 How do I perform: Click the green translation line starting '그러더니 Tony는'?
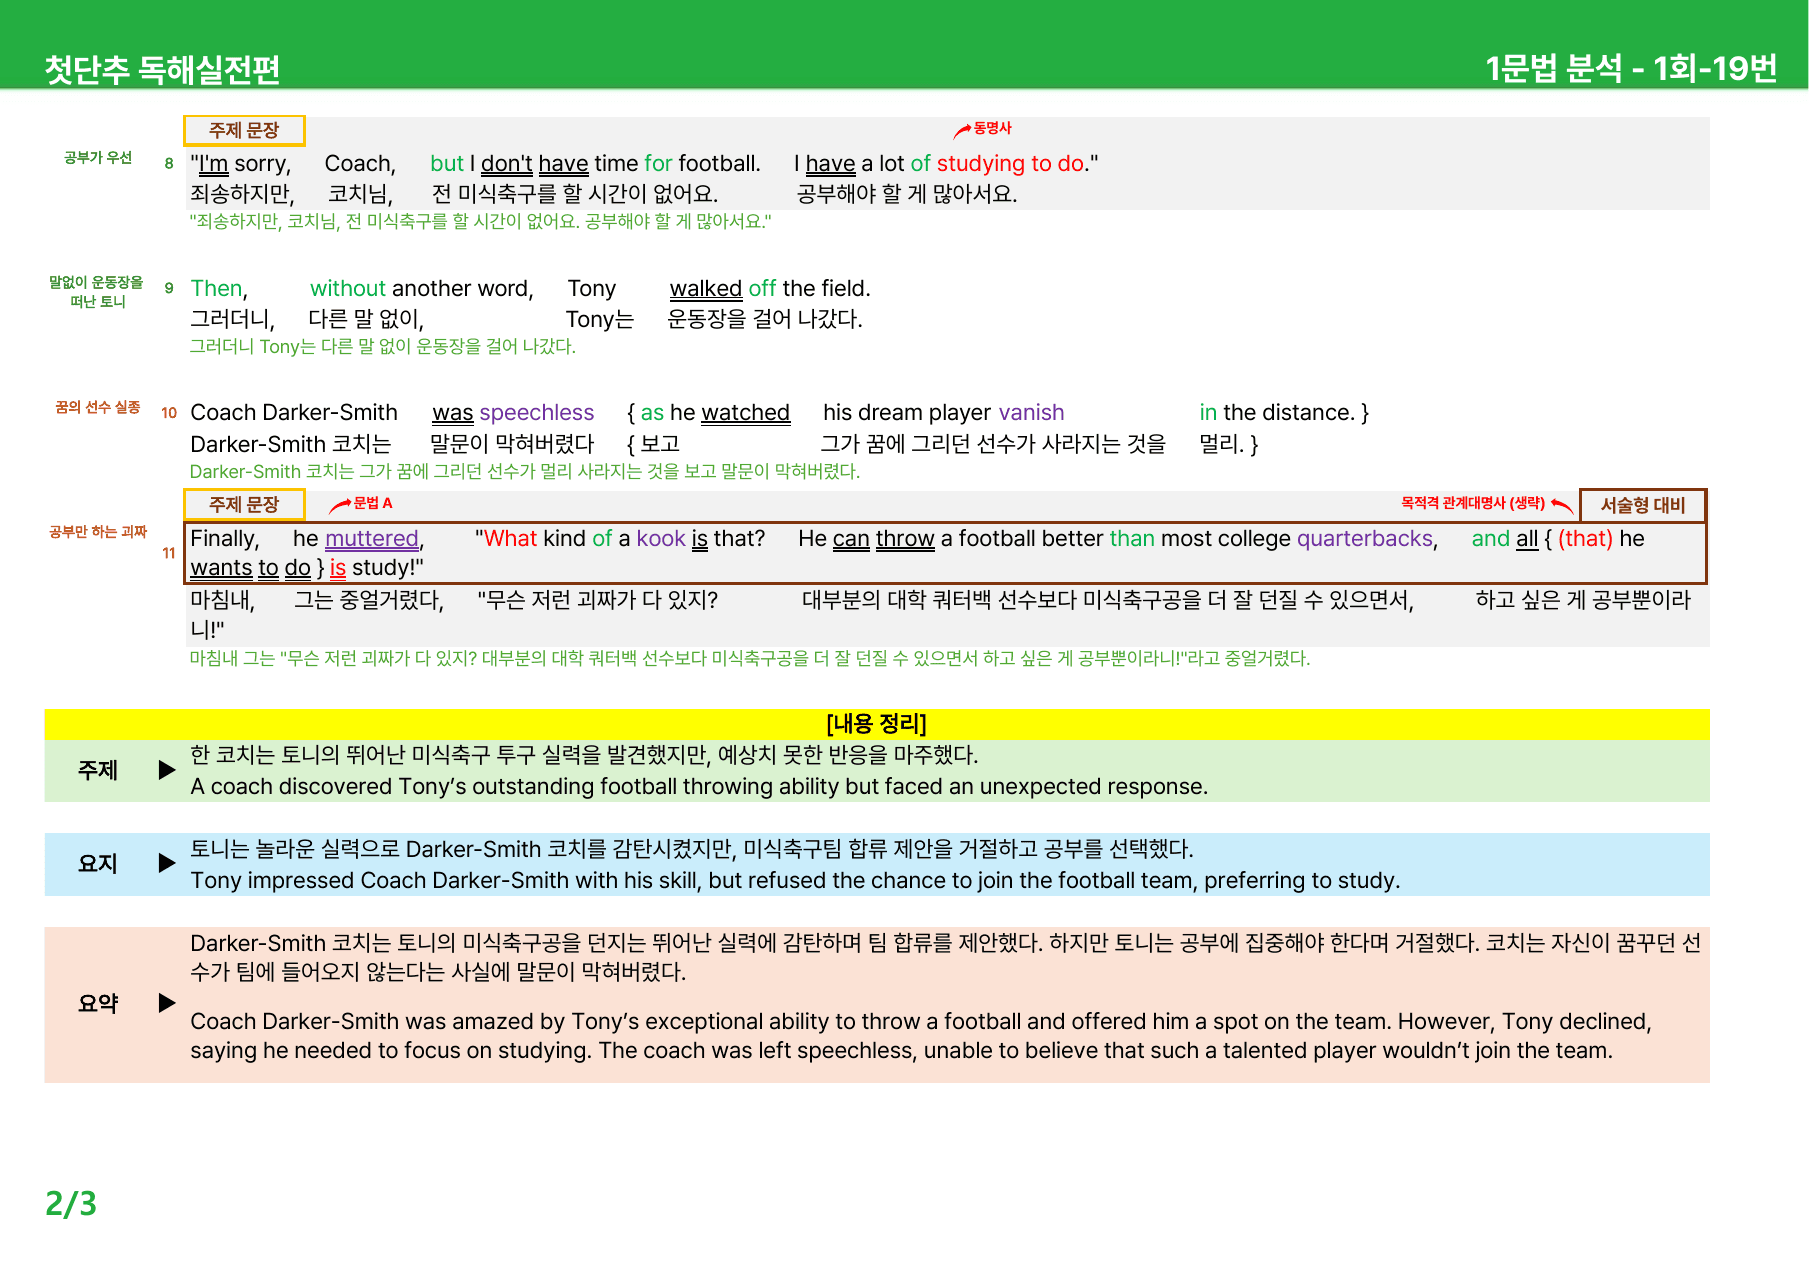[x=383, y=346]
